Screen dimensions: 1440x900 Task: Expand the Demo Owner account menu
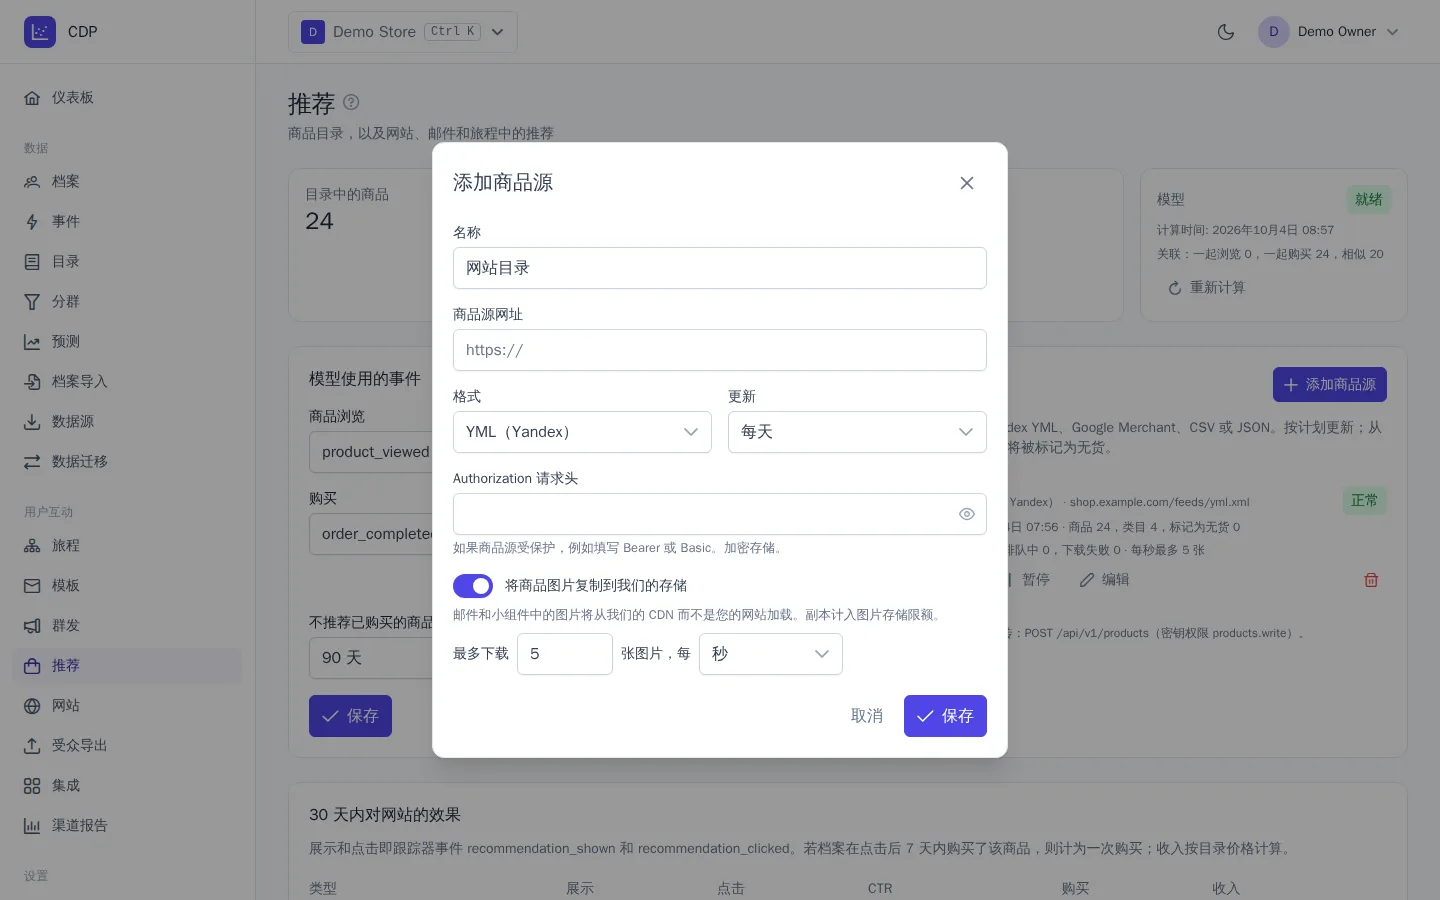point(1329,32)
